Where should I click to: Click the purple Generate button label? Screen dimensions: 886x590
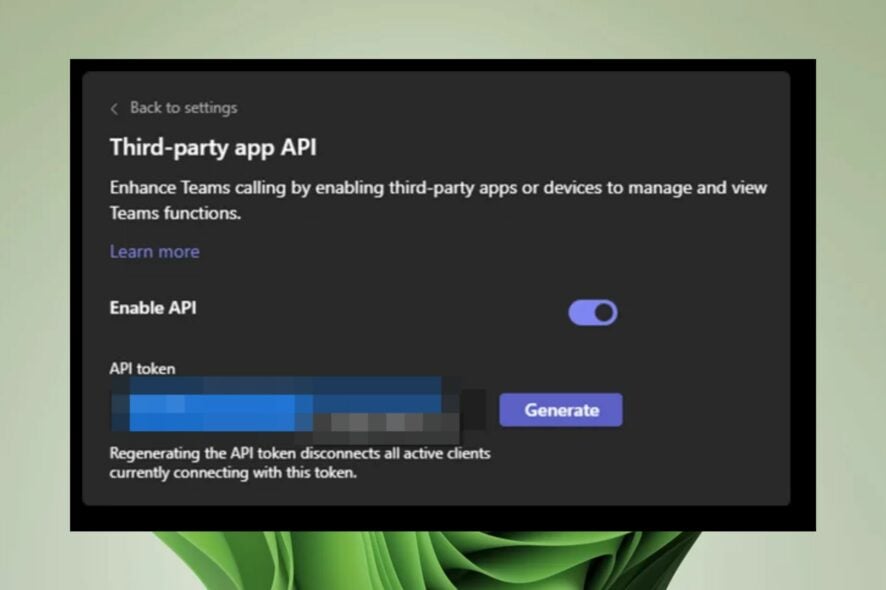[560, 409]
